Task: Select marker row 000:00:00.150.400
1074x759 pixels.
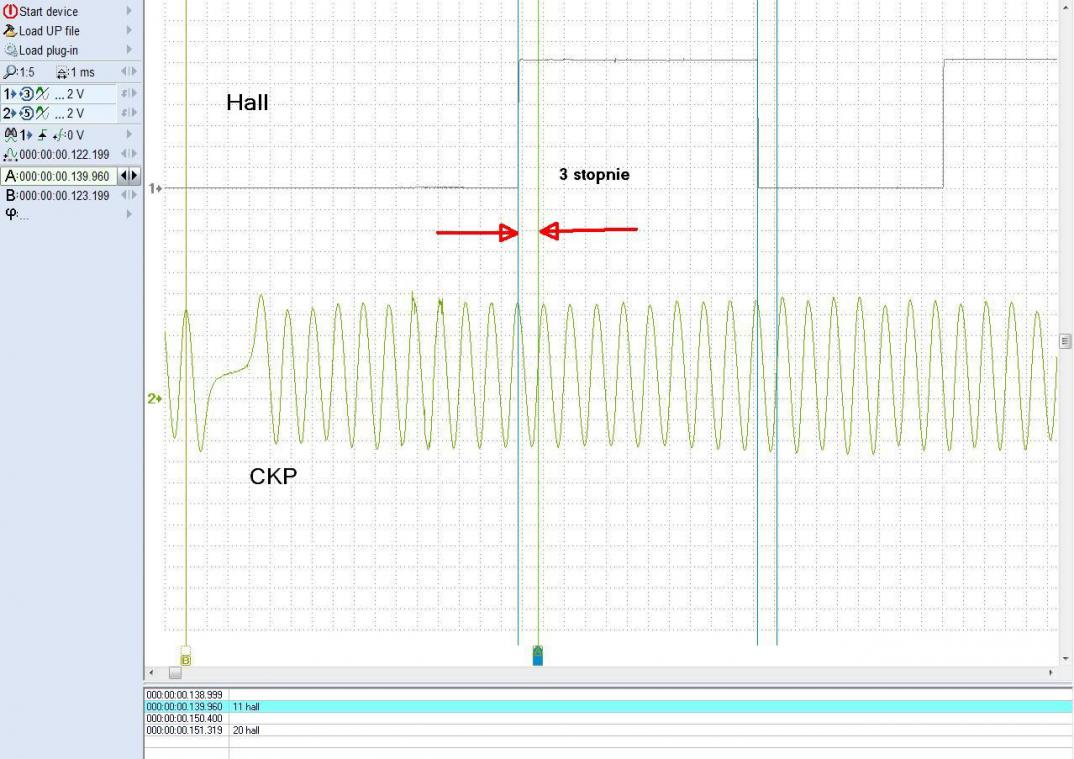Action: tap(608, 719)
